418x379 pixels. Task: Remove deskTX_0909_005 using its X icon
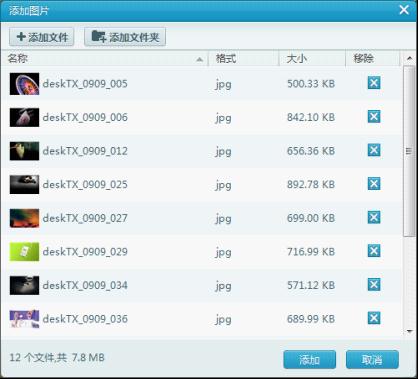pos(374,83)
